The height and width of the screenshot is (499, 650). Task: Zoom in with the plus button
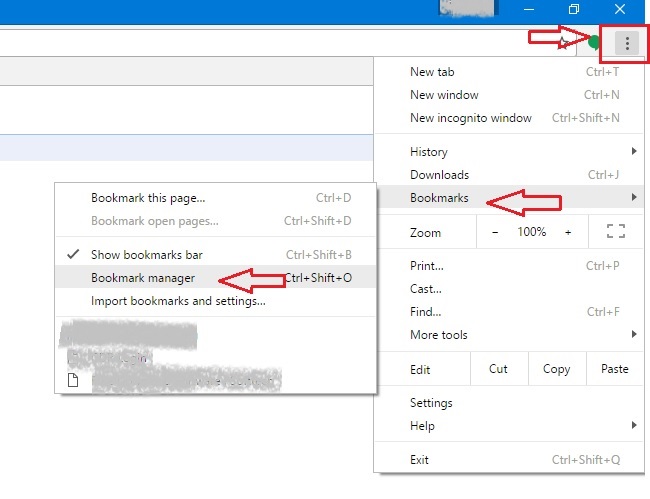click(568, 232)
